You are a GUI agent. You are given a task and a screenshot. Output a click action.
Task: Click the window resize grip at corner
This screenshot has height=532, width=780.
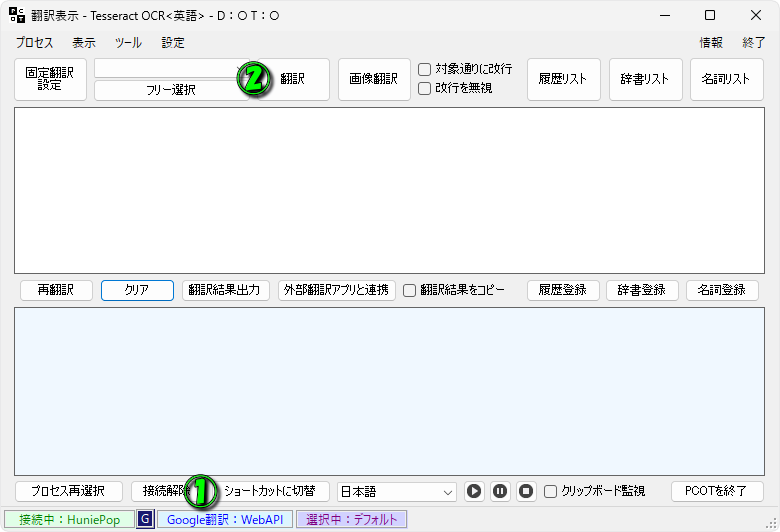[772, 524]
